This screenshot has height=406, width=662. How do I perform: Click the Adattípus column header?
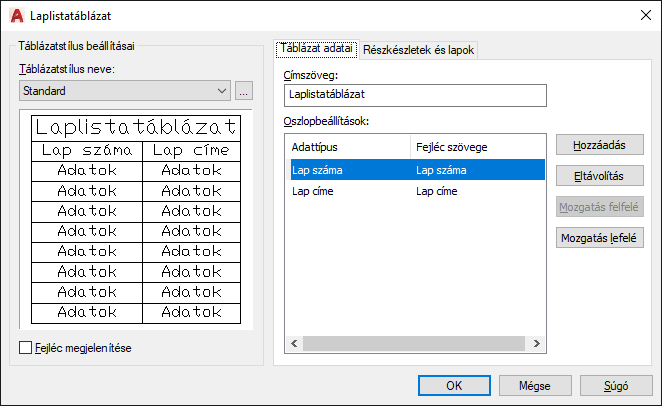click(x=346, y=147)
